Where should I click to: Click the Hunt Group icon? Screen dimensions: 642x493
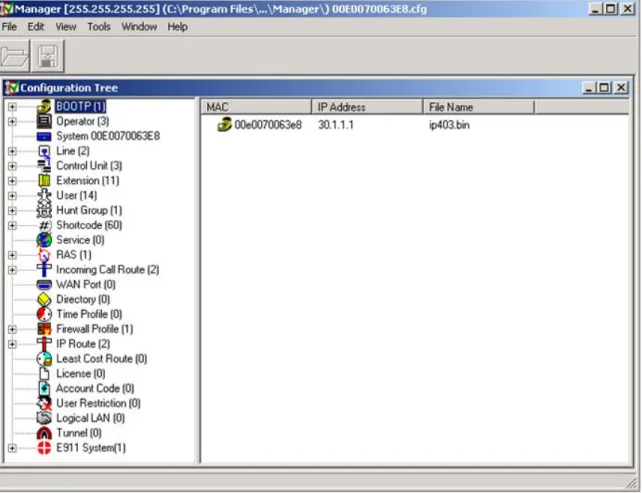pyautogui.click(x=44, y=210)
